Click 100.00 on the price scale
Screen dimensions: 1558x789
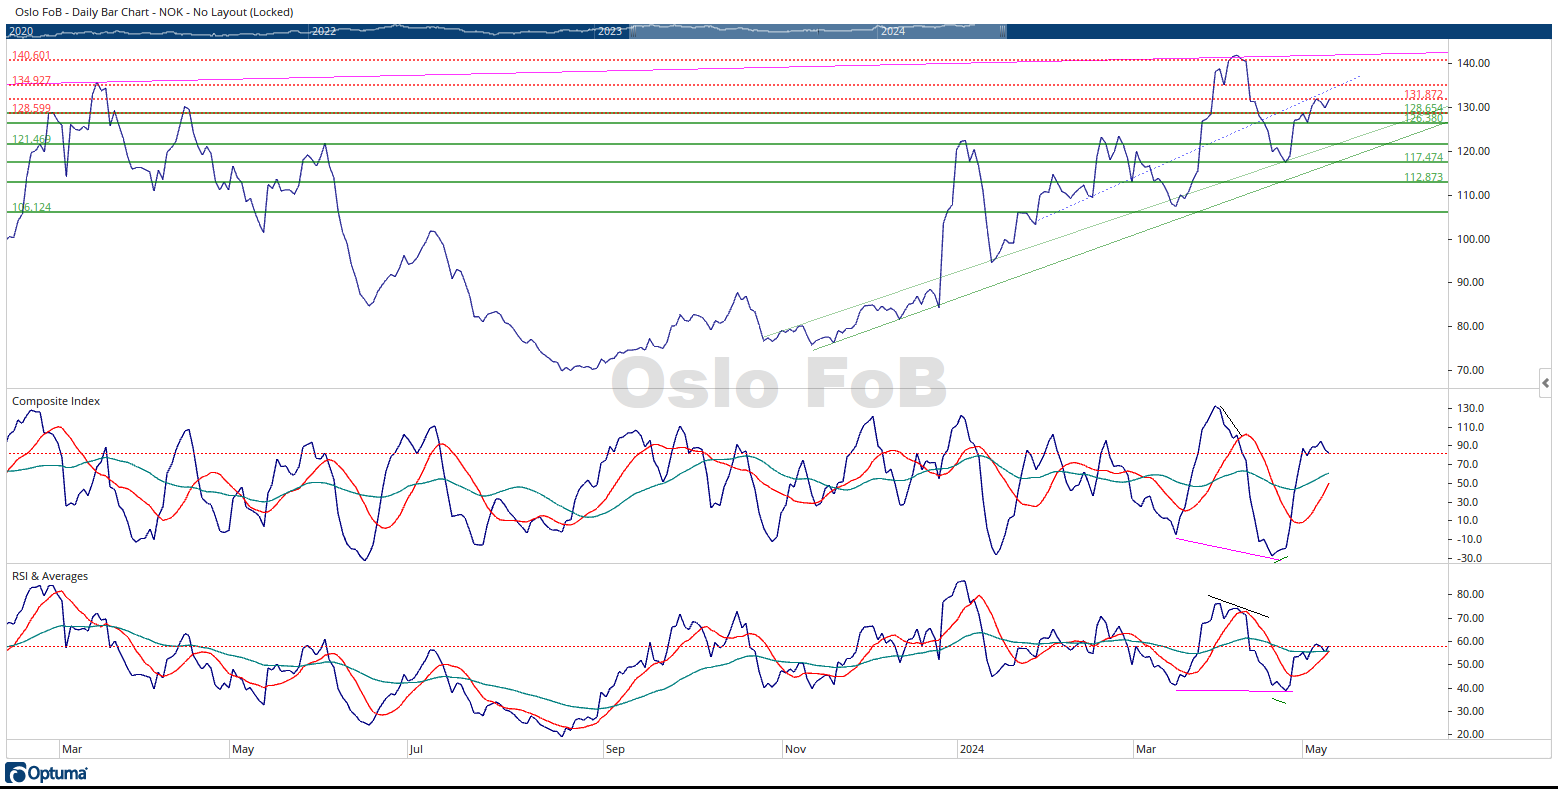[1474, 239]
